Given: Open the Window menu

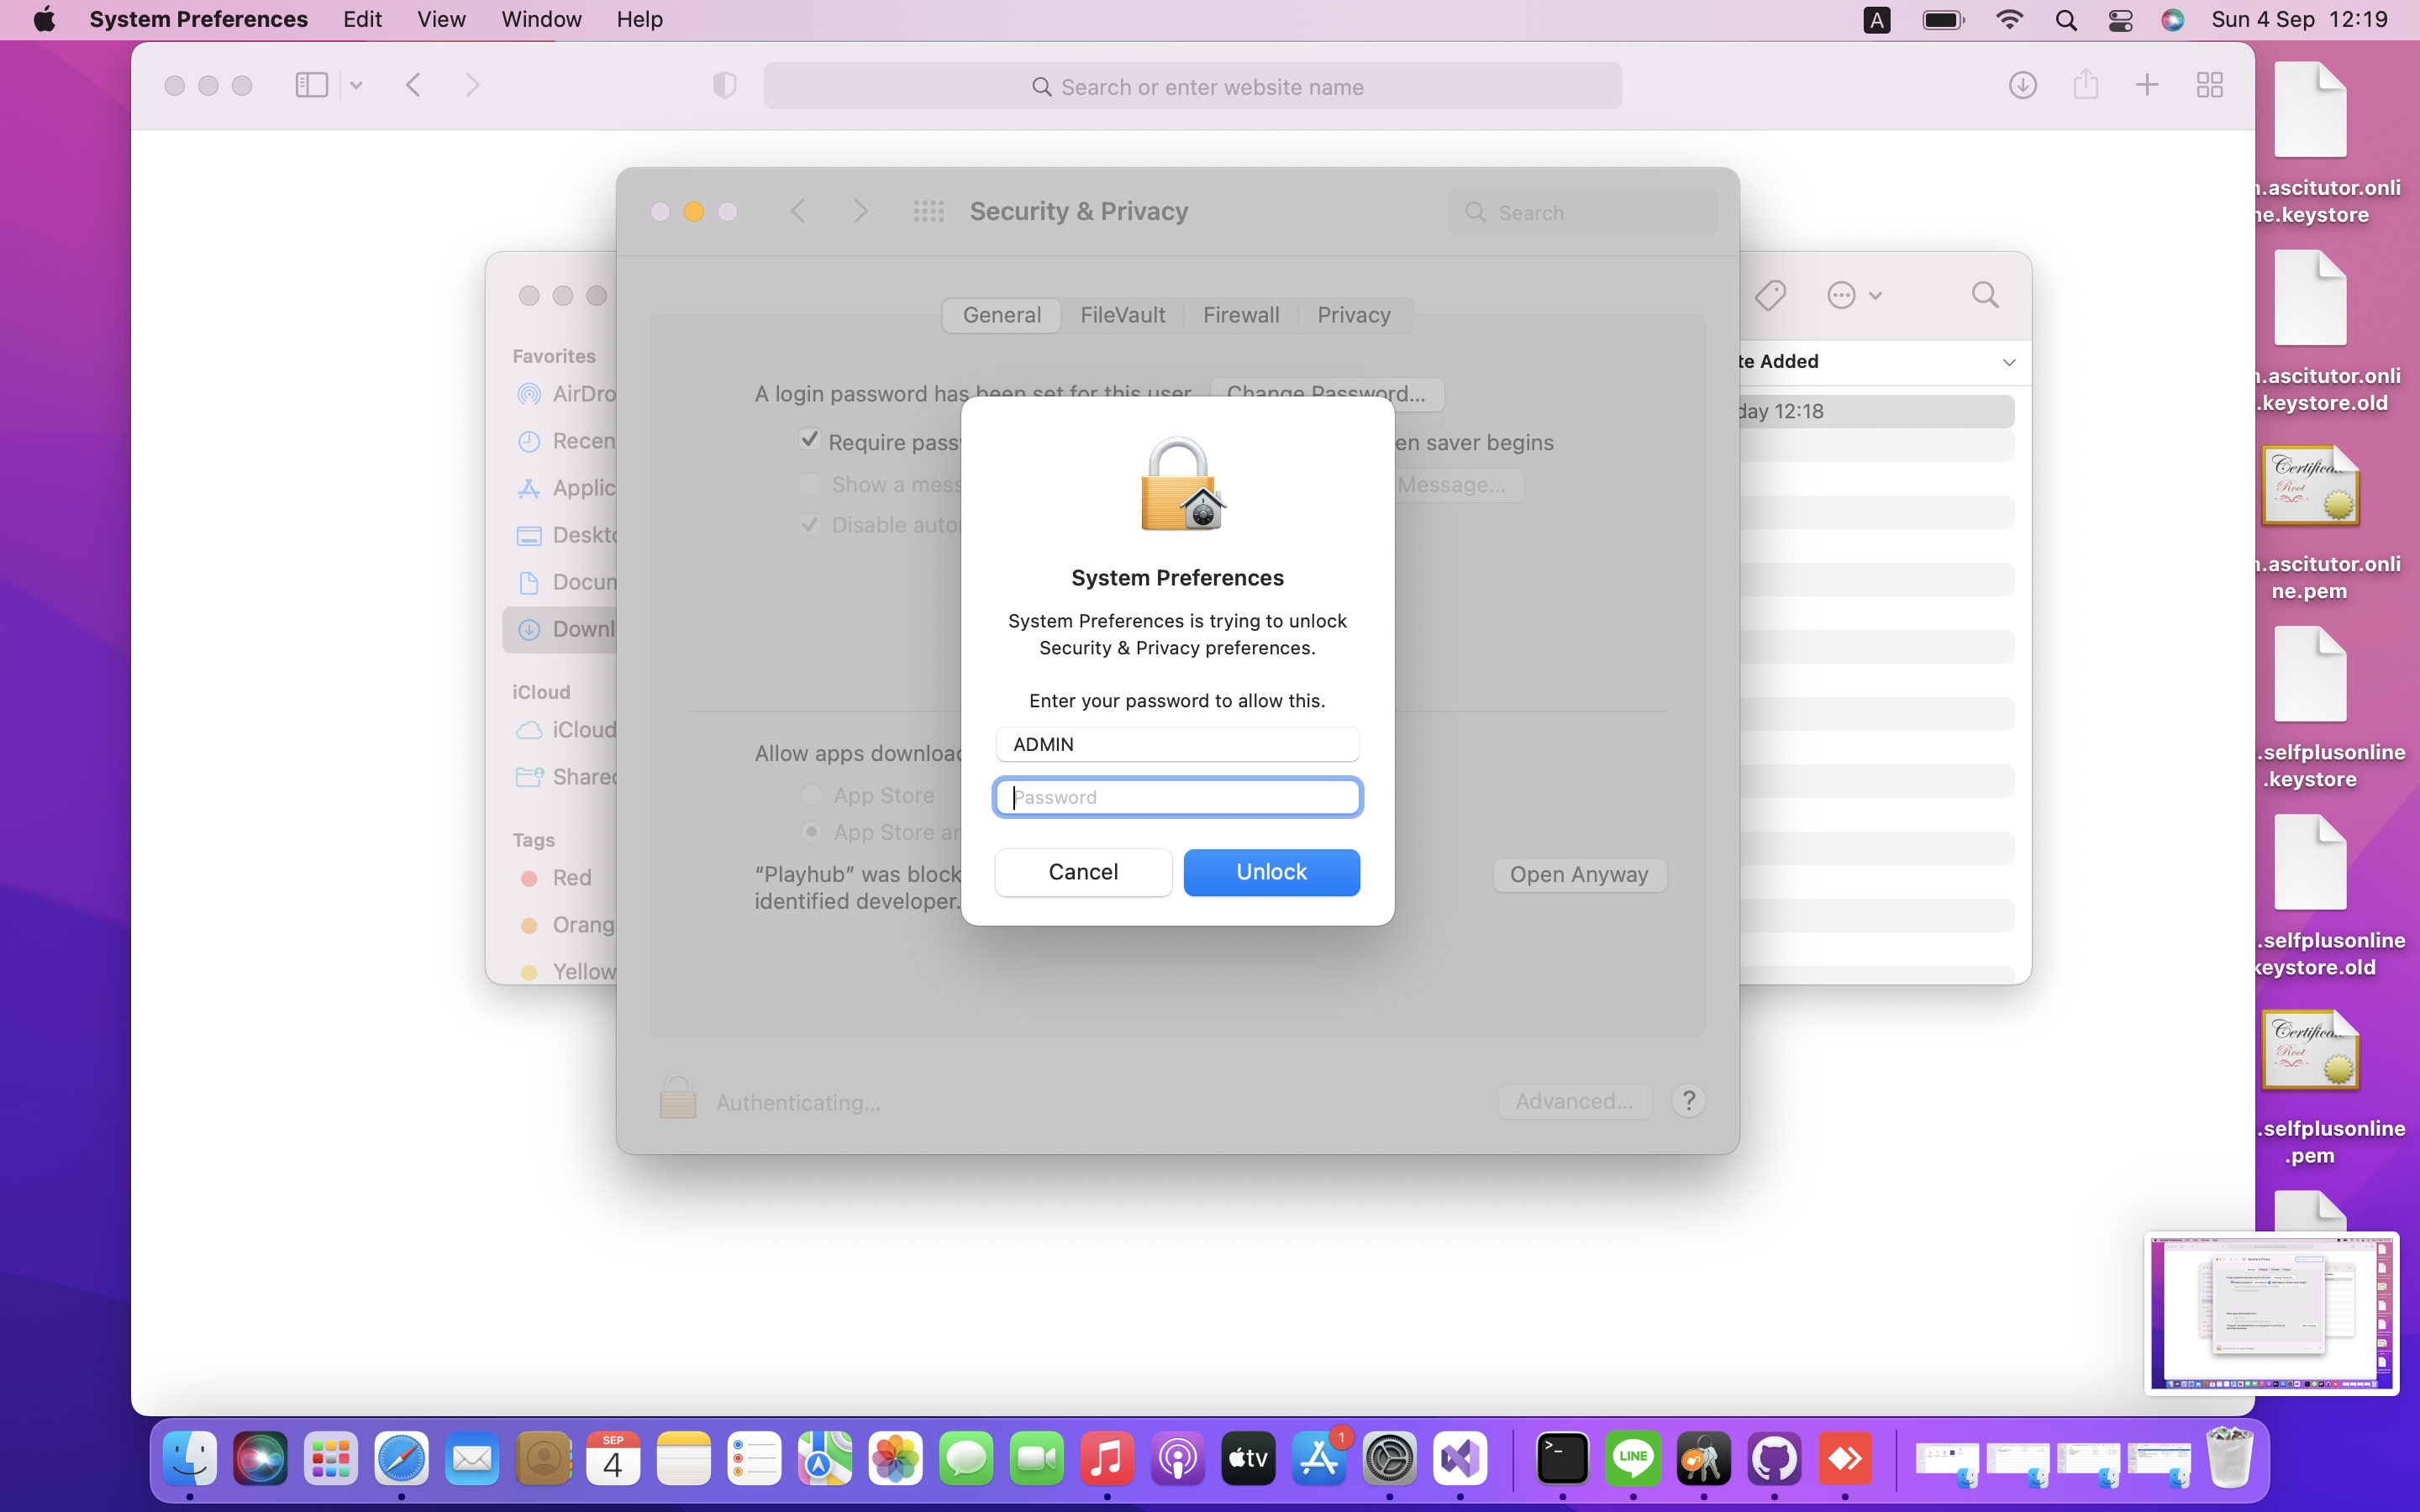Looking at the screenshot, I should point(541,19).
